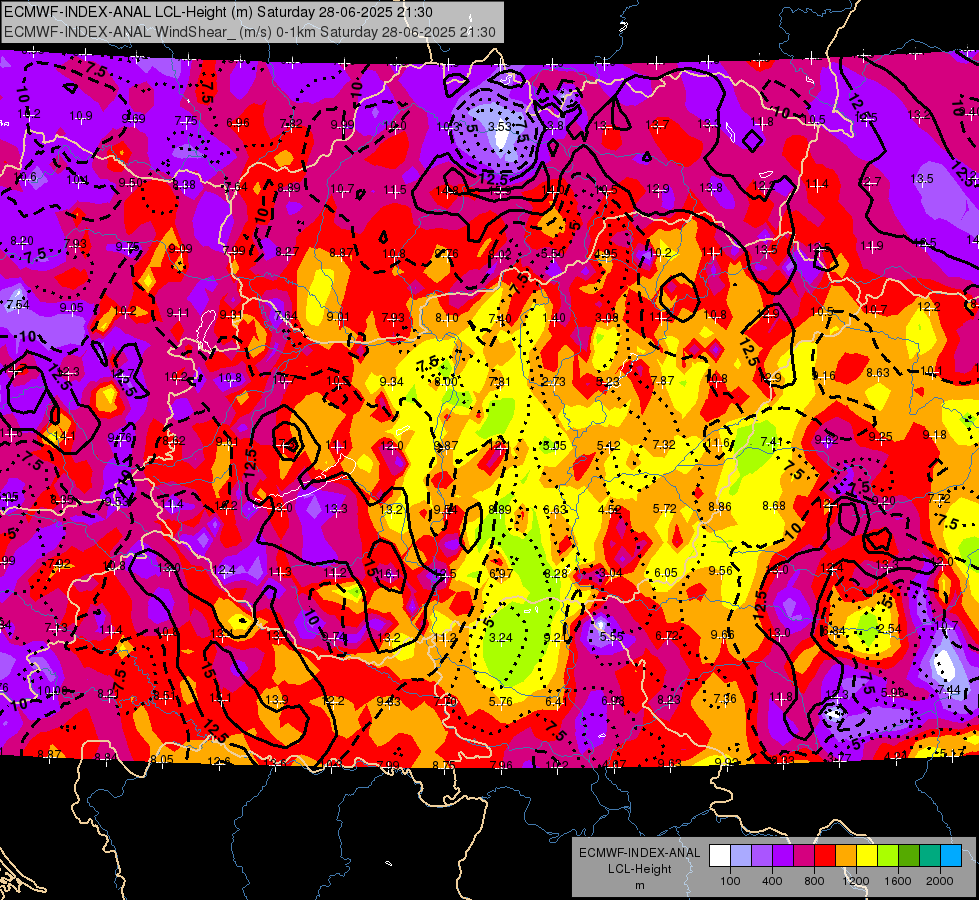Click the legend text LCL-Height
Screen dimensions: 979x900
pos(640,869)
